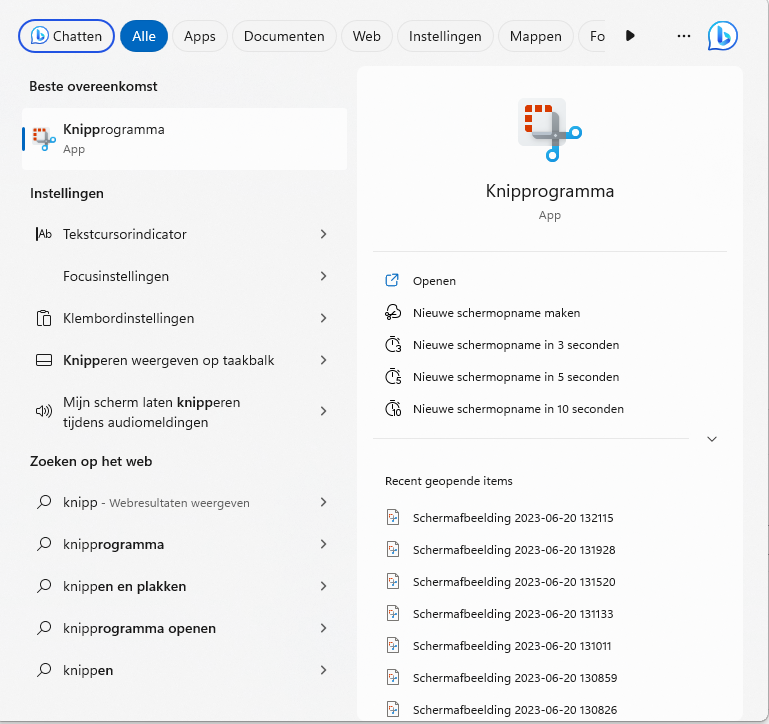Open Schermafbeelding 2023-06-20 130826

point(515,710)
